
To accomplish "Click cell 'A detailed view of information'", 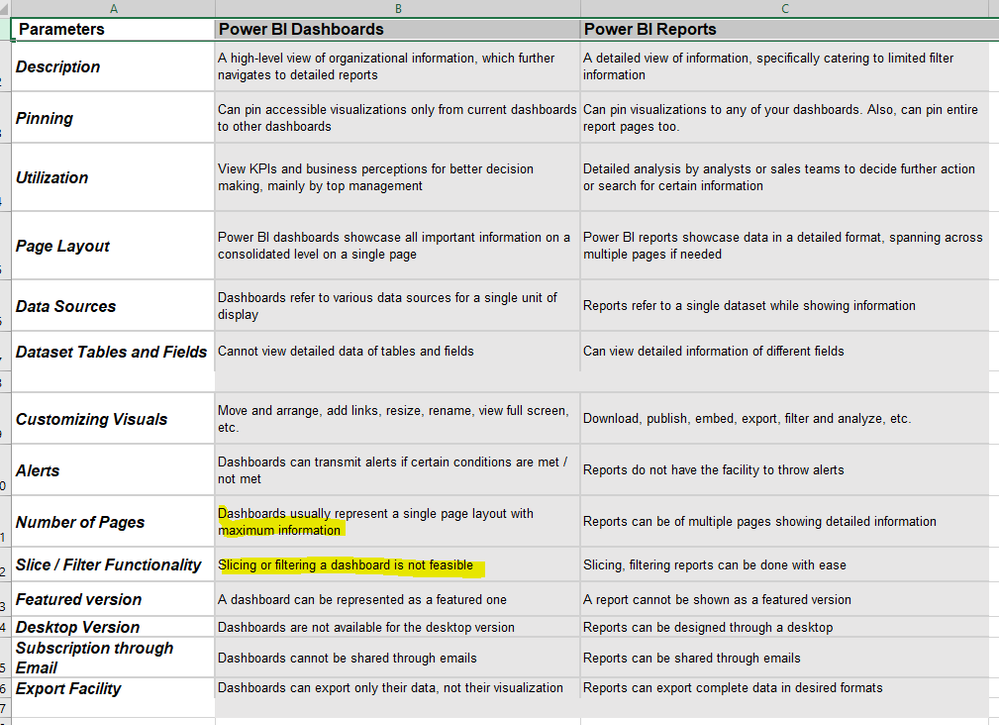I will pyautogui.click(x=785, y=67).
